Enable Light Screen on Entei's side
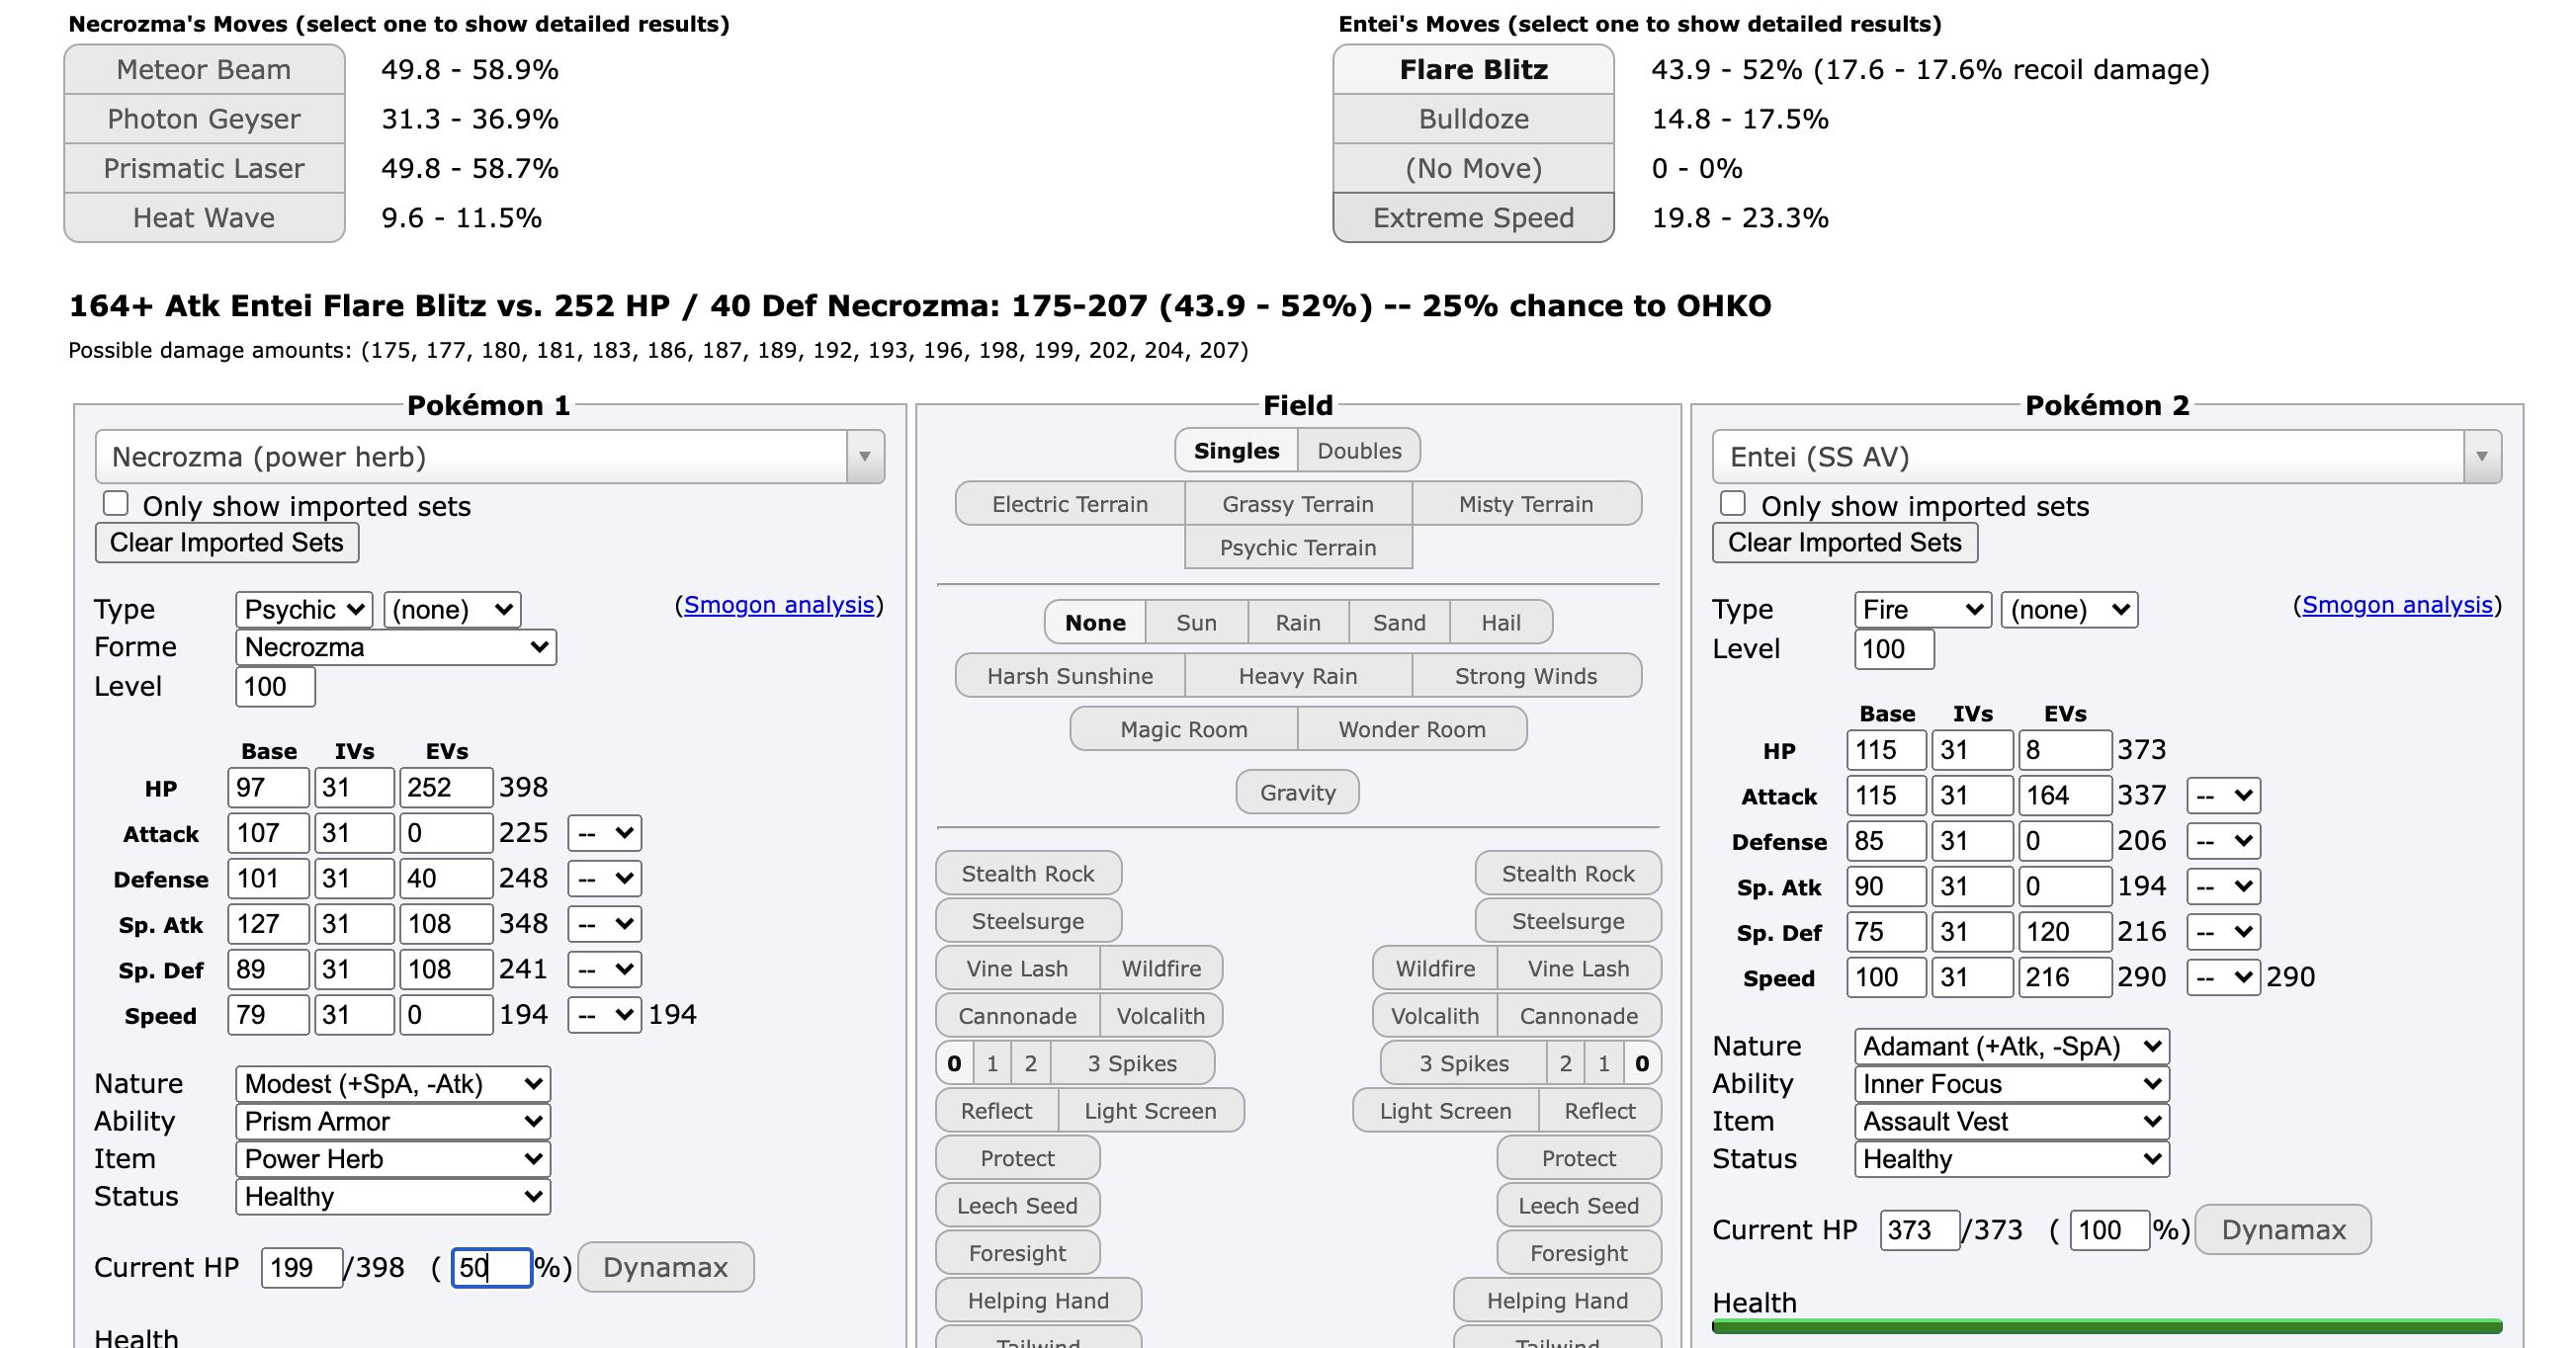2576x1348 pixels. [1445, 1111]
